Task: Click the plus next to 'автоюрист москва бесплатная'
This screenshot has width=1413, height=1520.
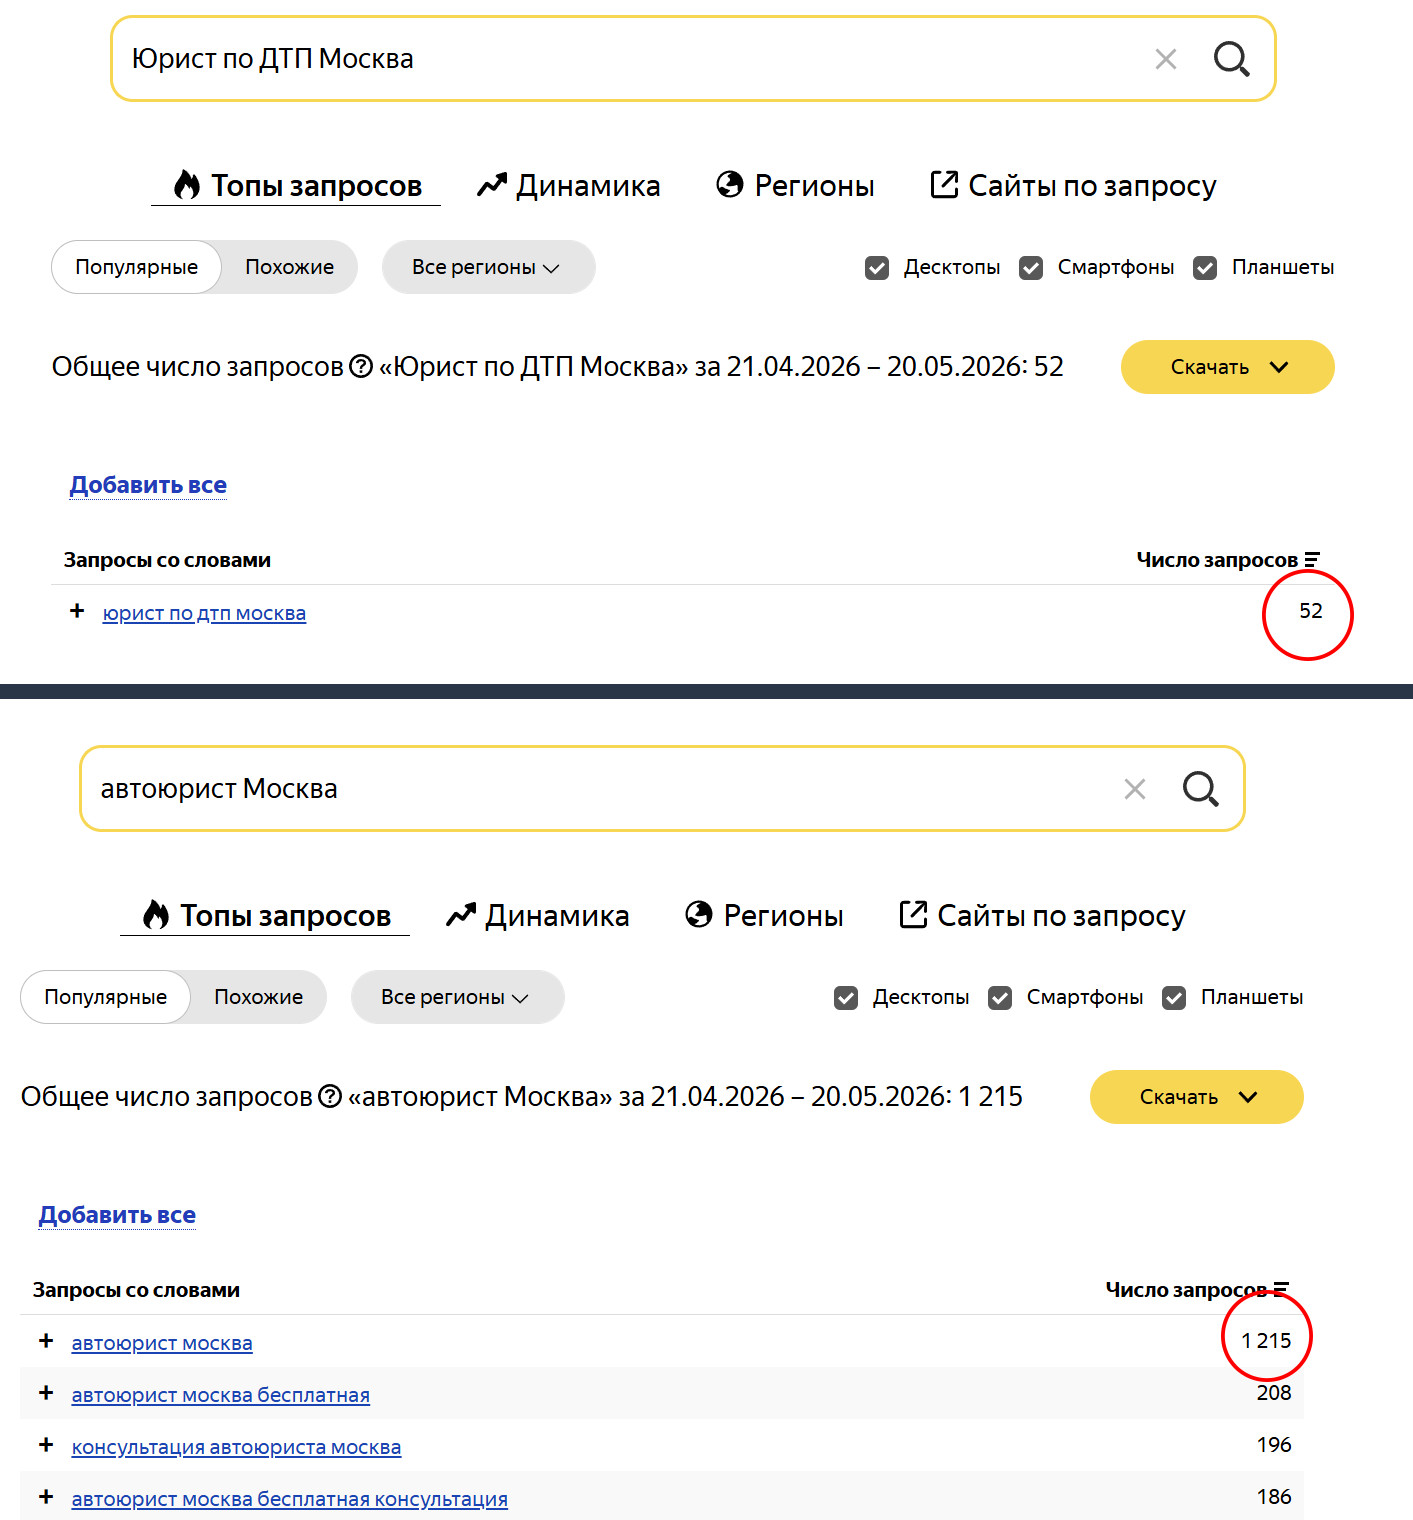Action: tap(46, 1393)
